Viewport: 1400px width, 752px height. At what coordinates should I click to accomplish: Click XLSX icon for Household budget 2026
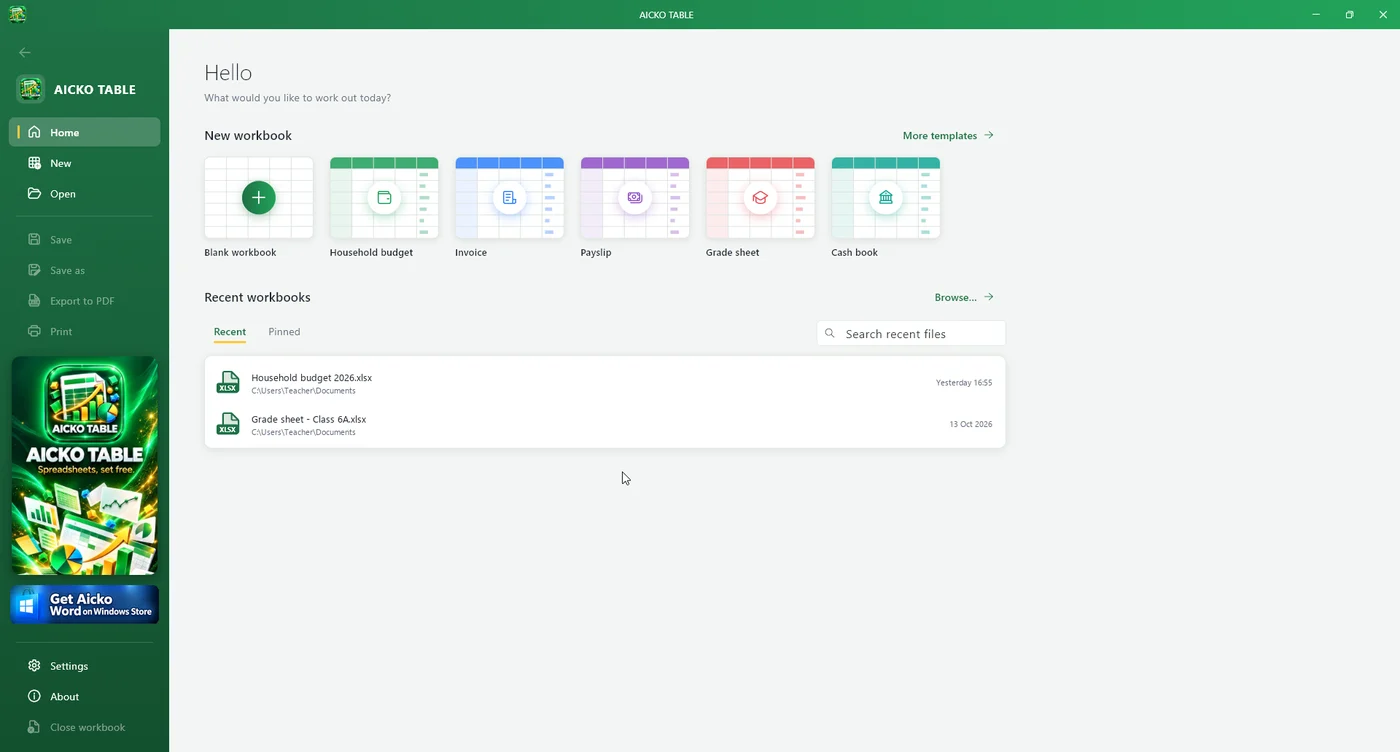pyautogui.click(x=228, y=382)
